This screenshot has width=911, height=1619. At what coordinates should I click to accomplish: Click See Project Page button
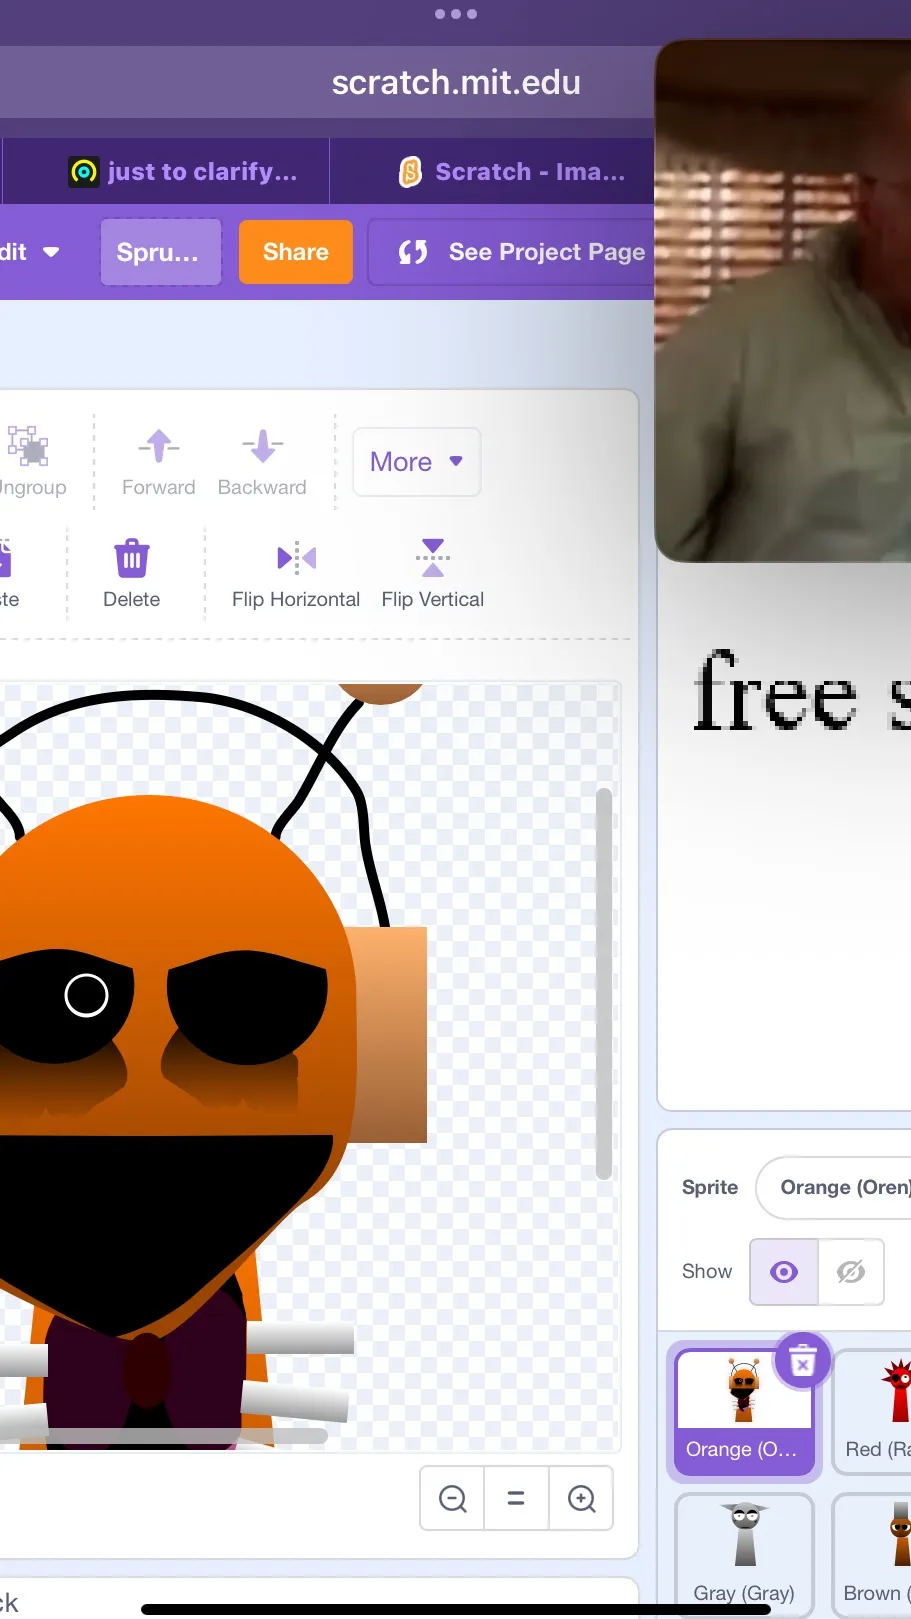click(511, 252)
